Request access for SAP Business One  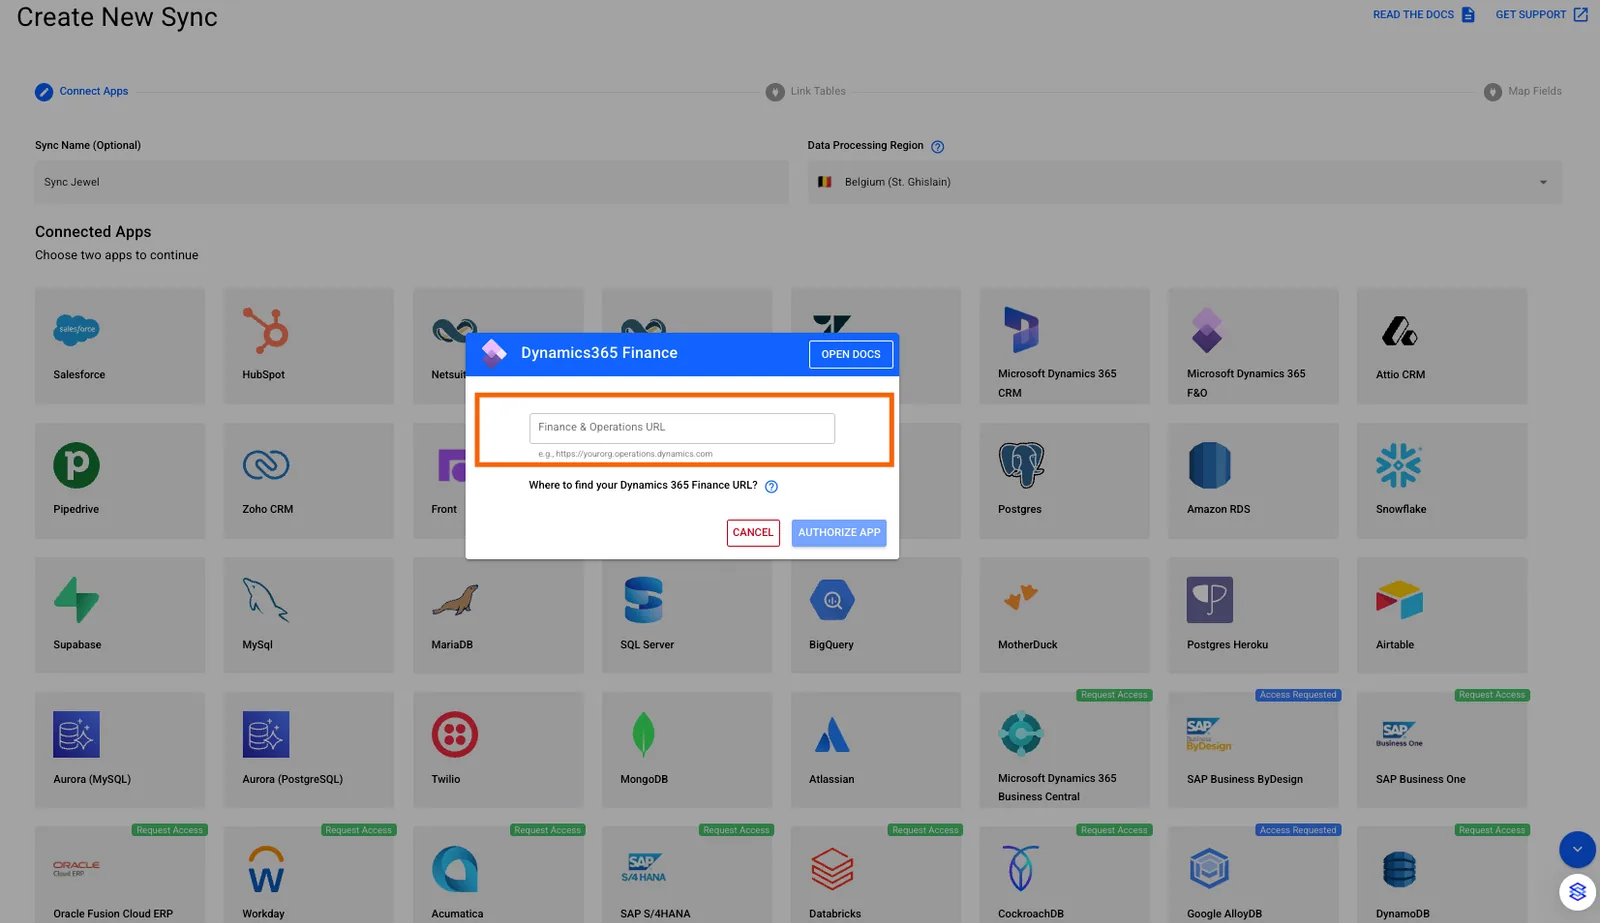(x=1492, y=695)
